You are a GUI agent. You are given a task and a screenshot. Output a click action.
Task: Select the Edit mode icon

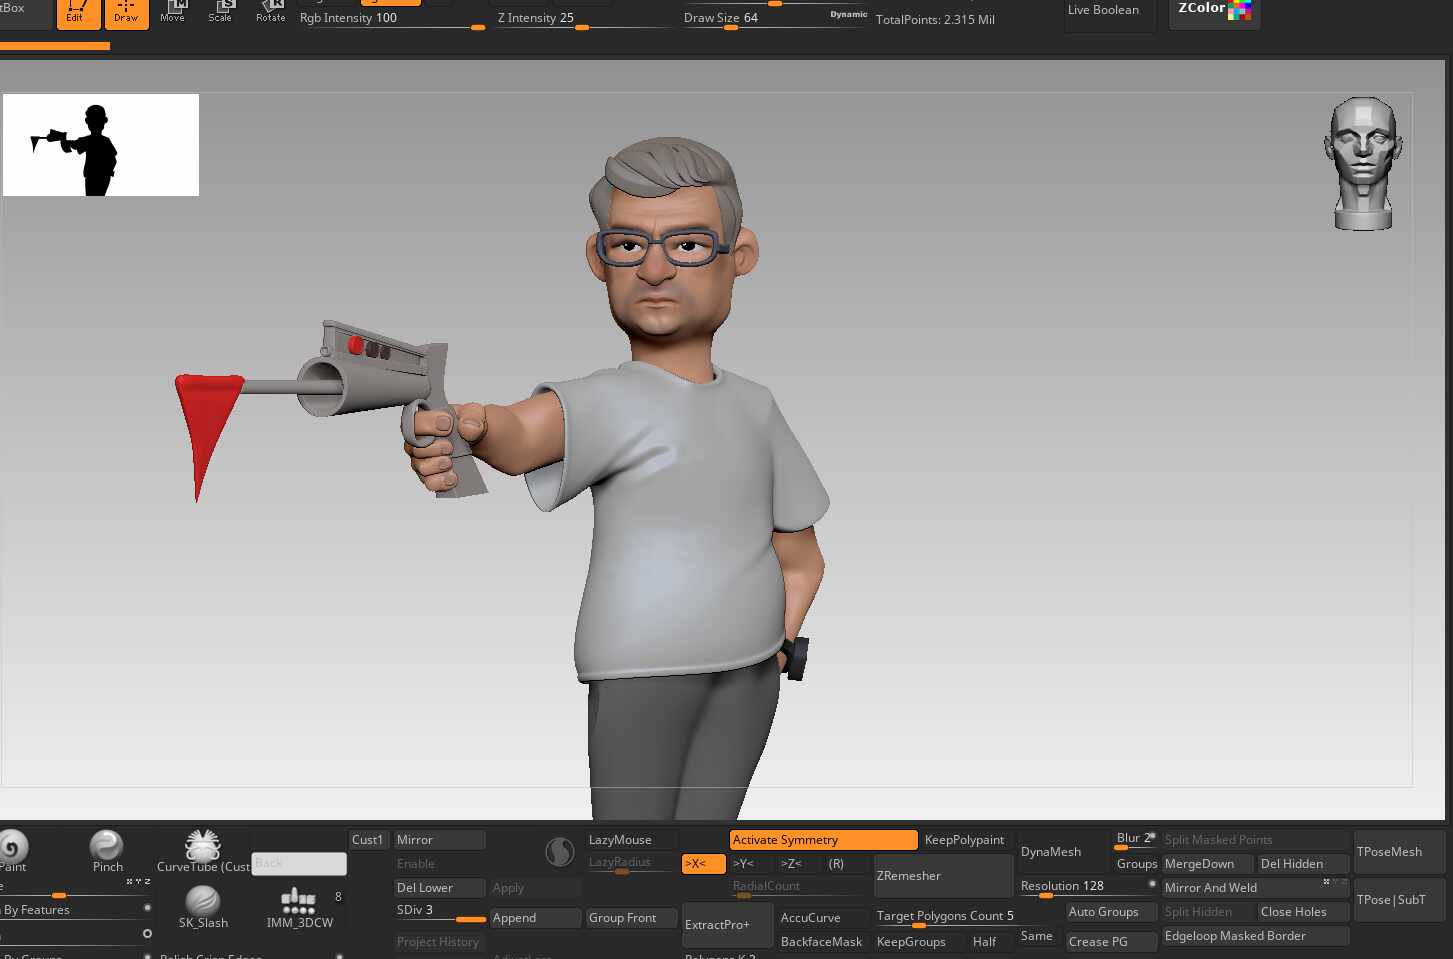[x=77, y=12]
